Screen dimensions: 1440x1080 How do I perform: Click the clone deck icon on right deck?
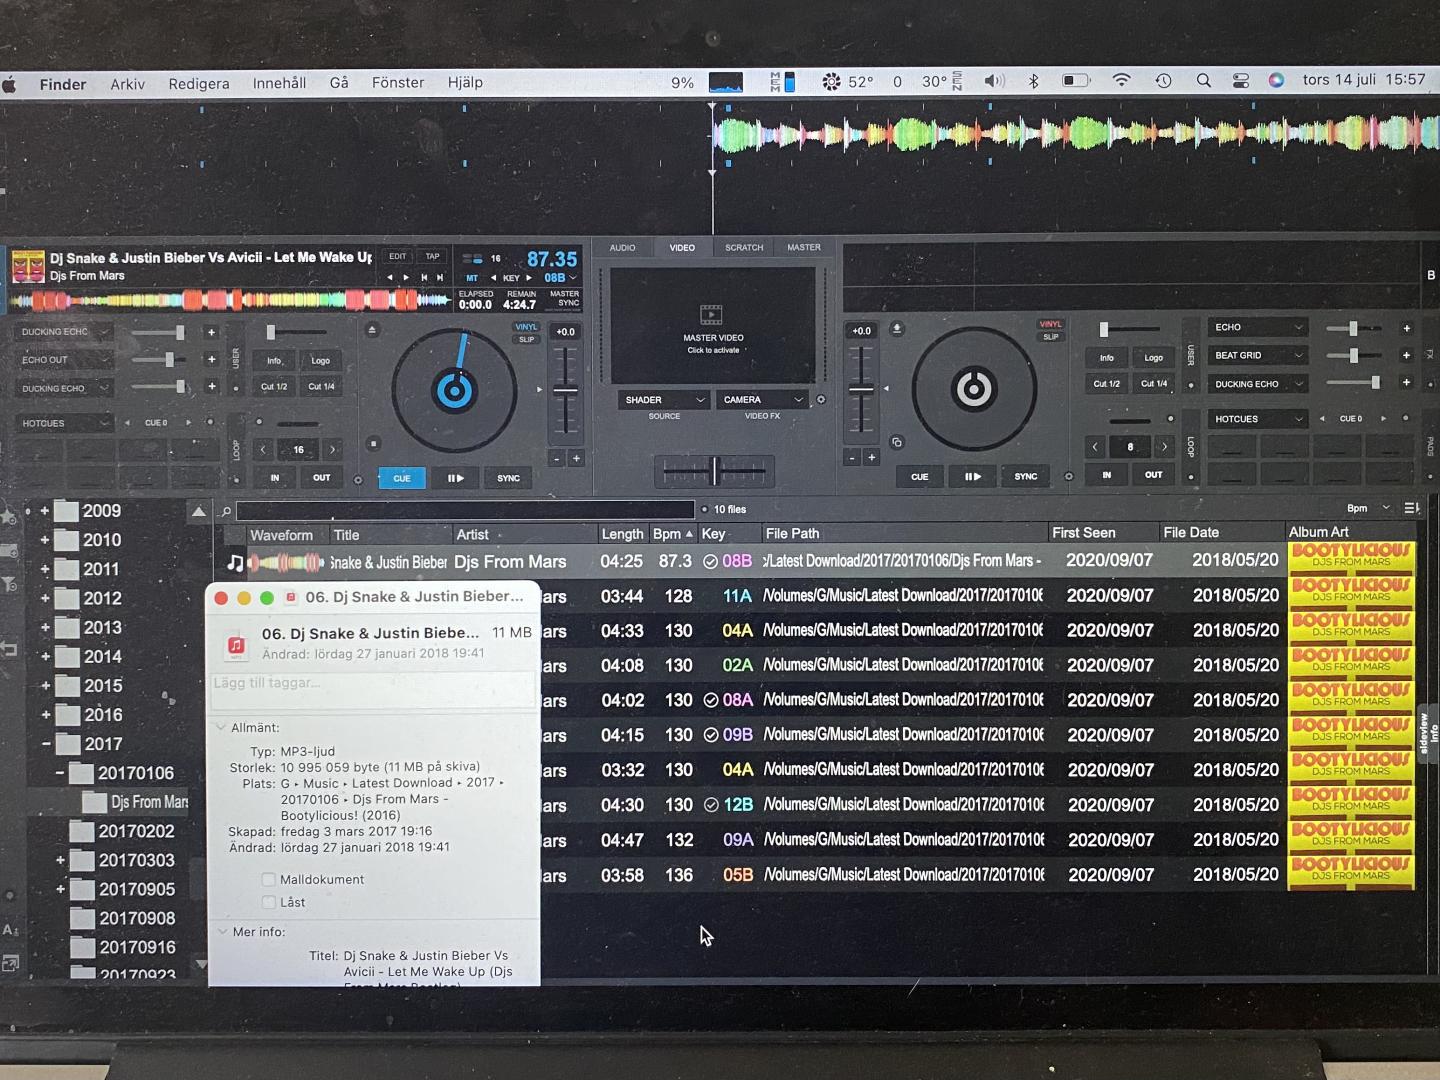(897, 442)
